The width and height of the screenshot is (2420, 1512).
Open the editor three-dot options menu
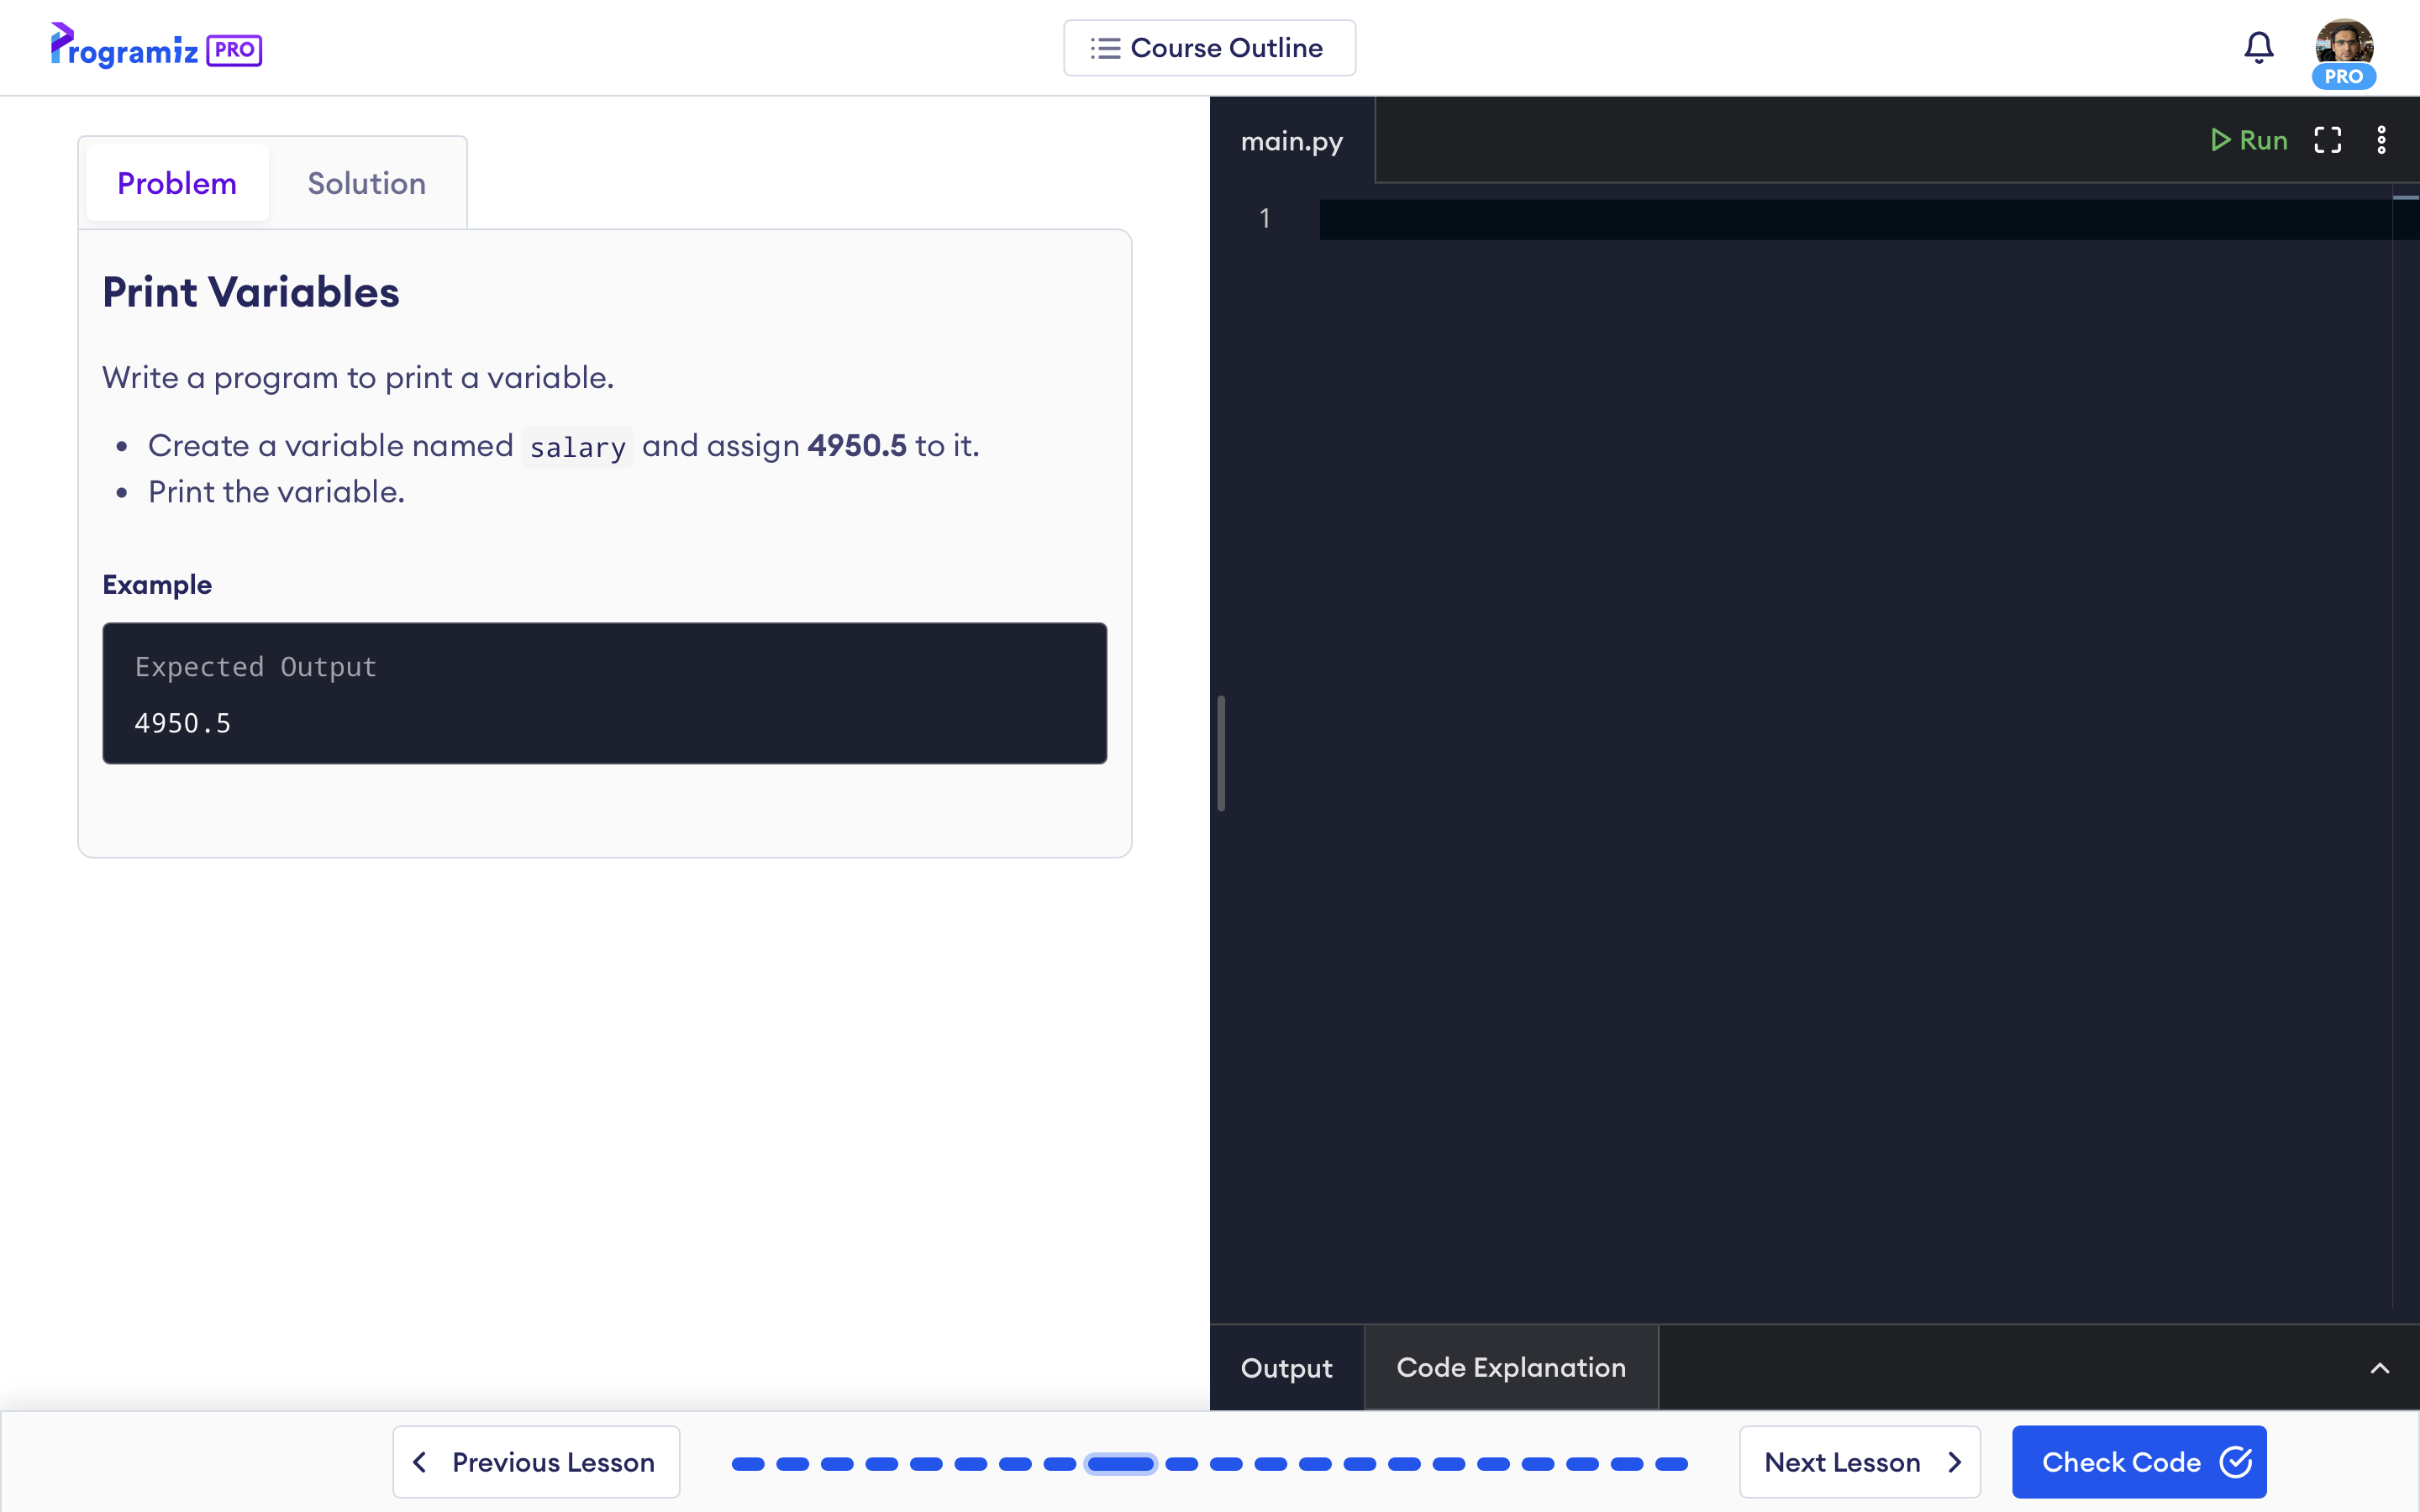click(2381, 140)
